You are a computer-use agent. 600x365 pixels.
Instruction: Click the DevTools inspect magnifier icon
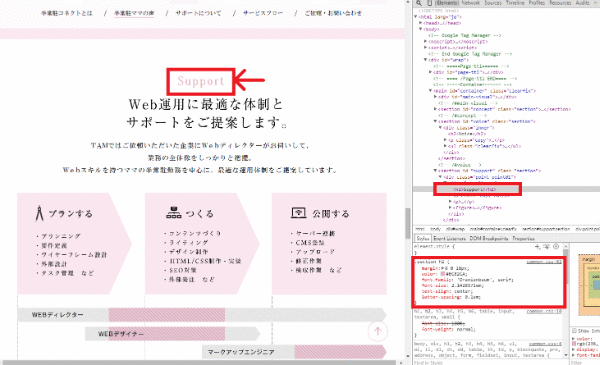[x=419, y=3]
